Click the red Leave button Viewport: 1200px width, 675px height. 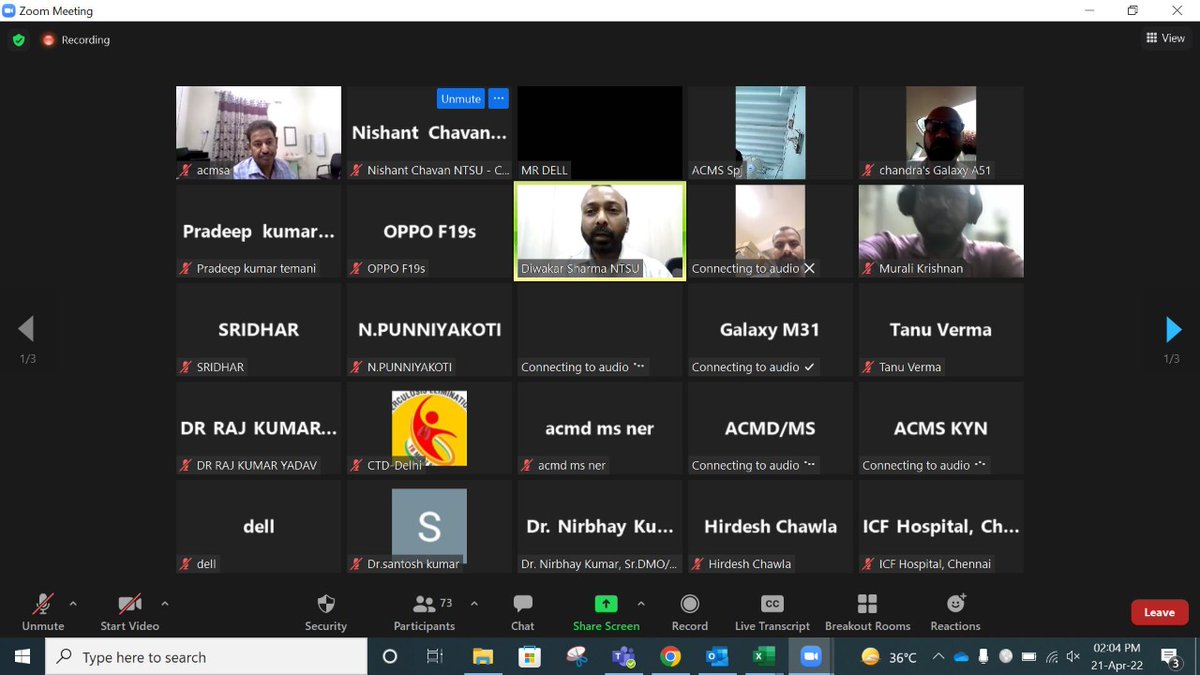click(x=1159, y=612)
